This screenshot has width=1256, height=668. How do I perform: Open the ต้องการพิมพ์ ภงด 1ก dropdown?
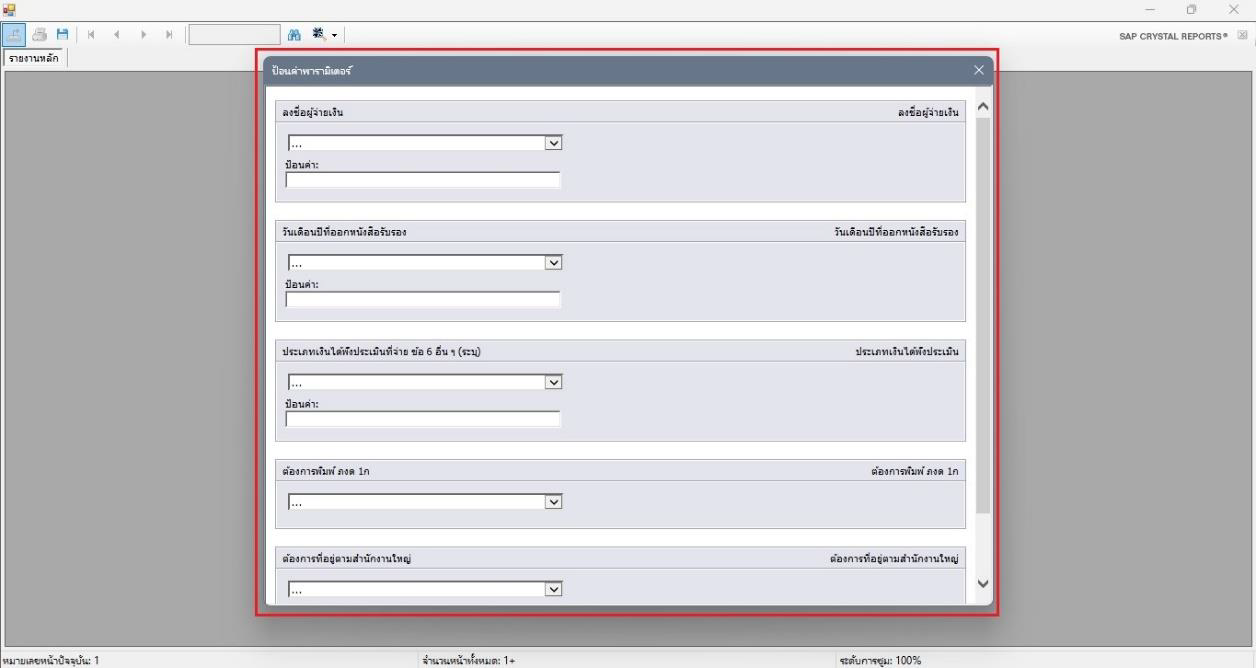553,502
